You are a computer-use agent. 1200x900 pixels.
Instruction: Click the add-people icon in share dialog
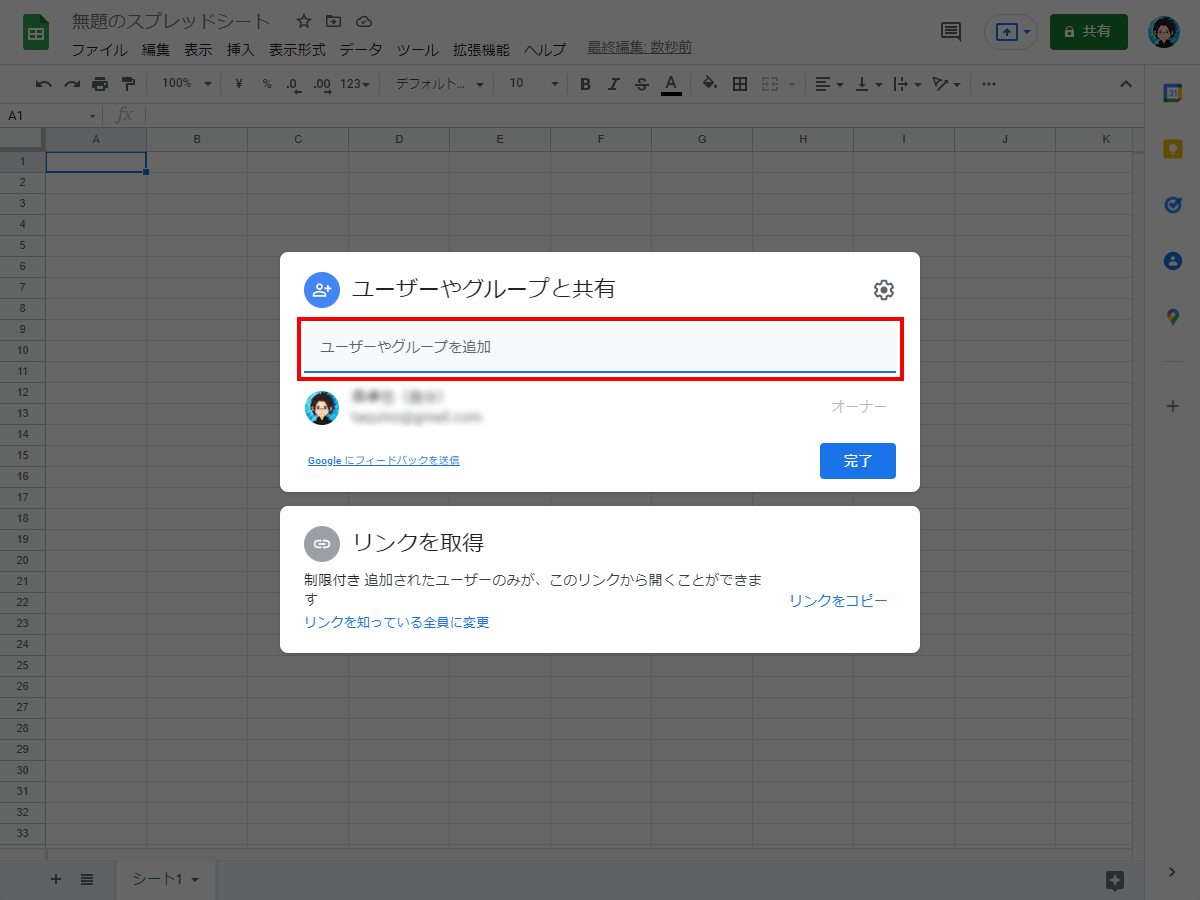322,290
